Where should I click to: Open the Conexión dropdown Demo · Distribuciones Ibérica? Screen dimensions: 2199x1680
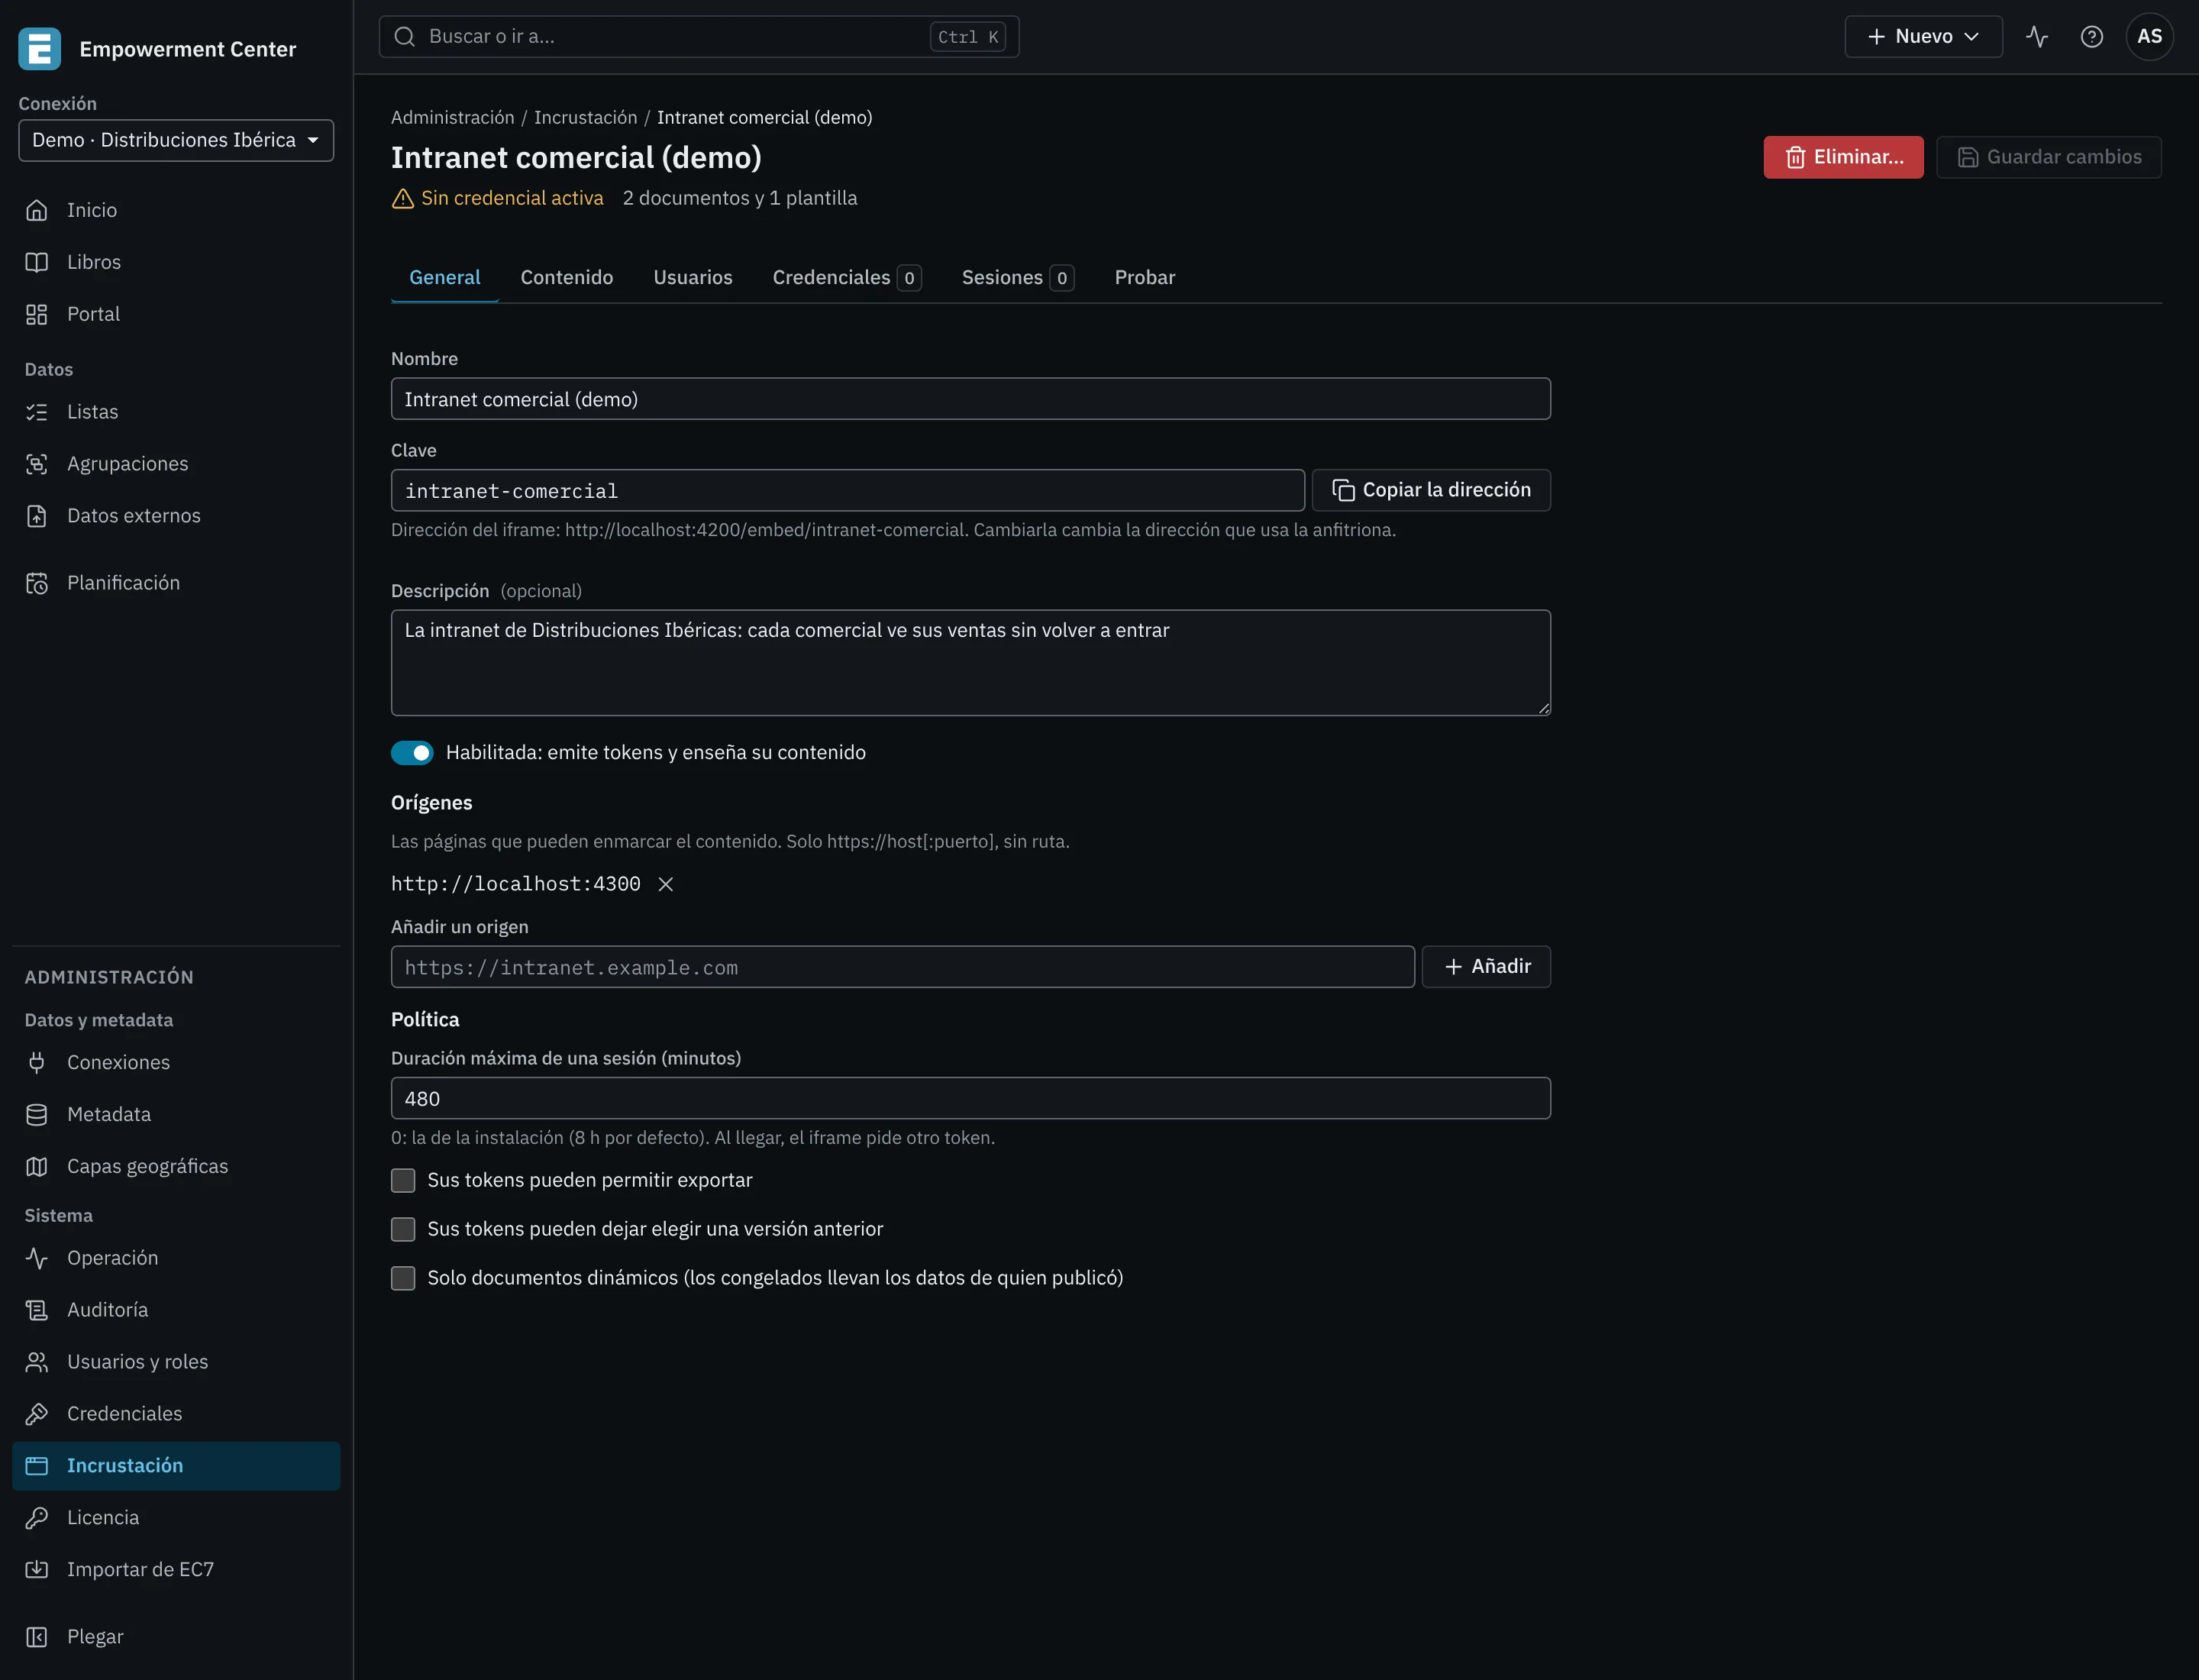176,140
